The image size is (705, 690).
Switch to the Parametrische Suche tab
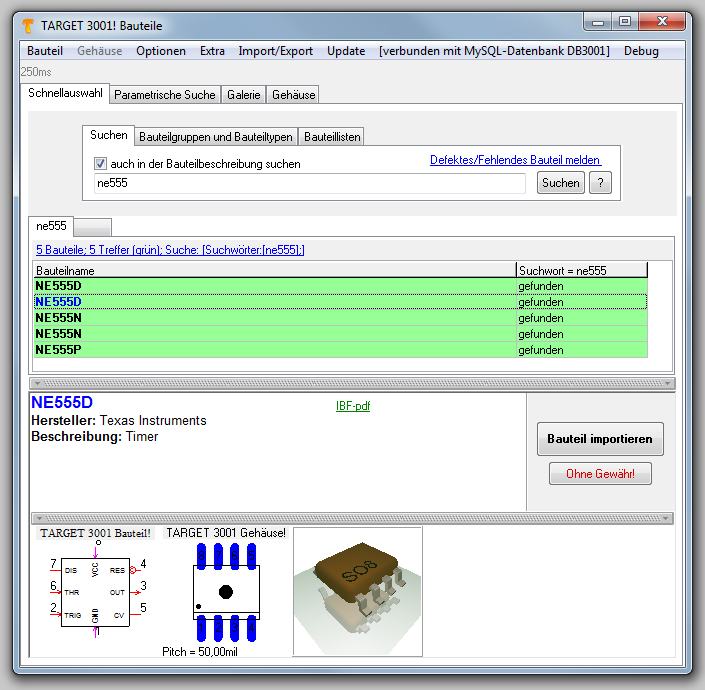164,95
